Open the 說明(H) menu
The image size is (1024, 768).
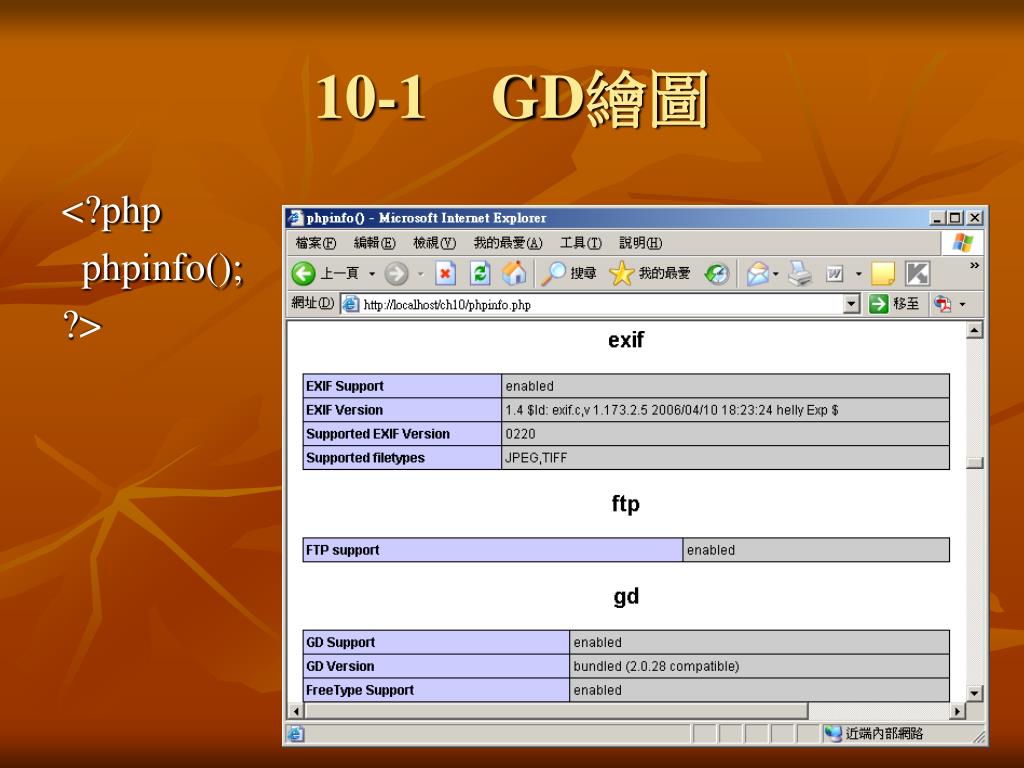click(x=641, y=243)
